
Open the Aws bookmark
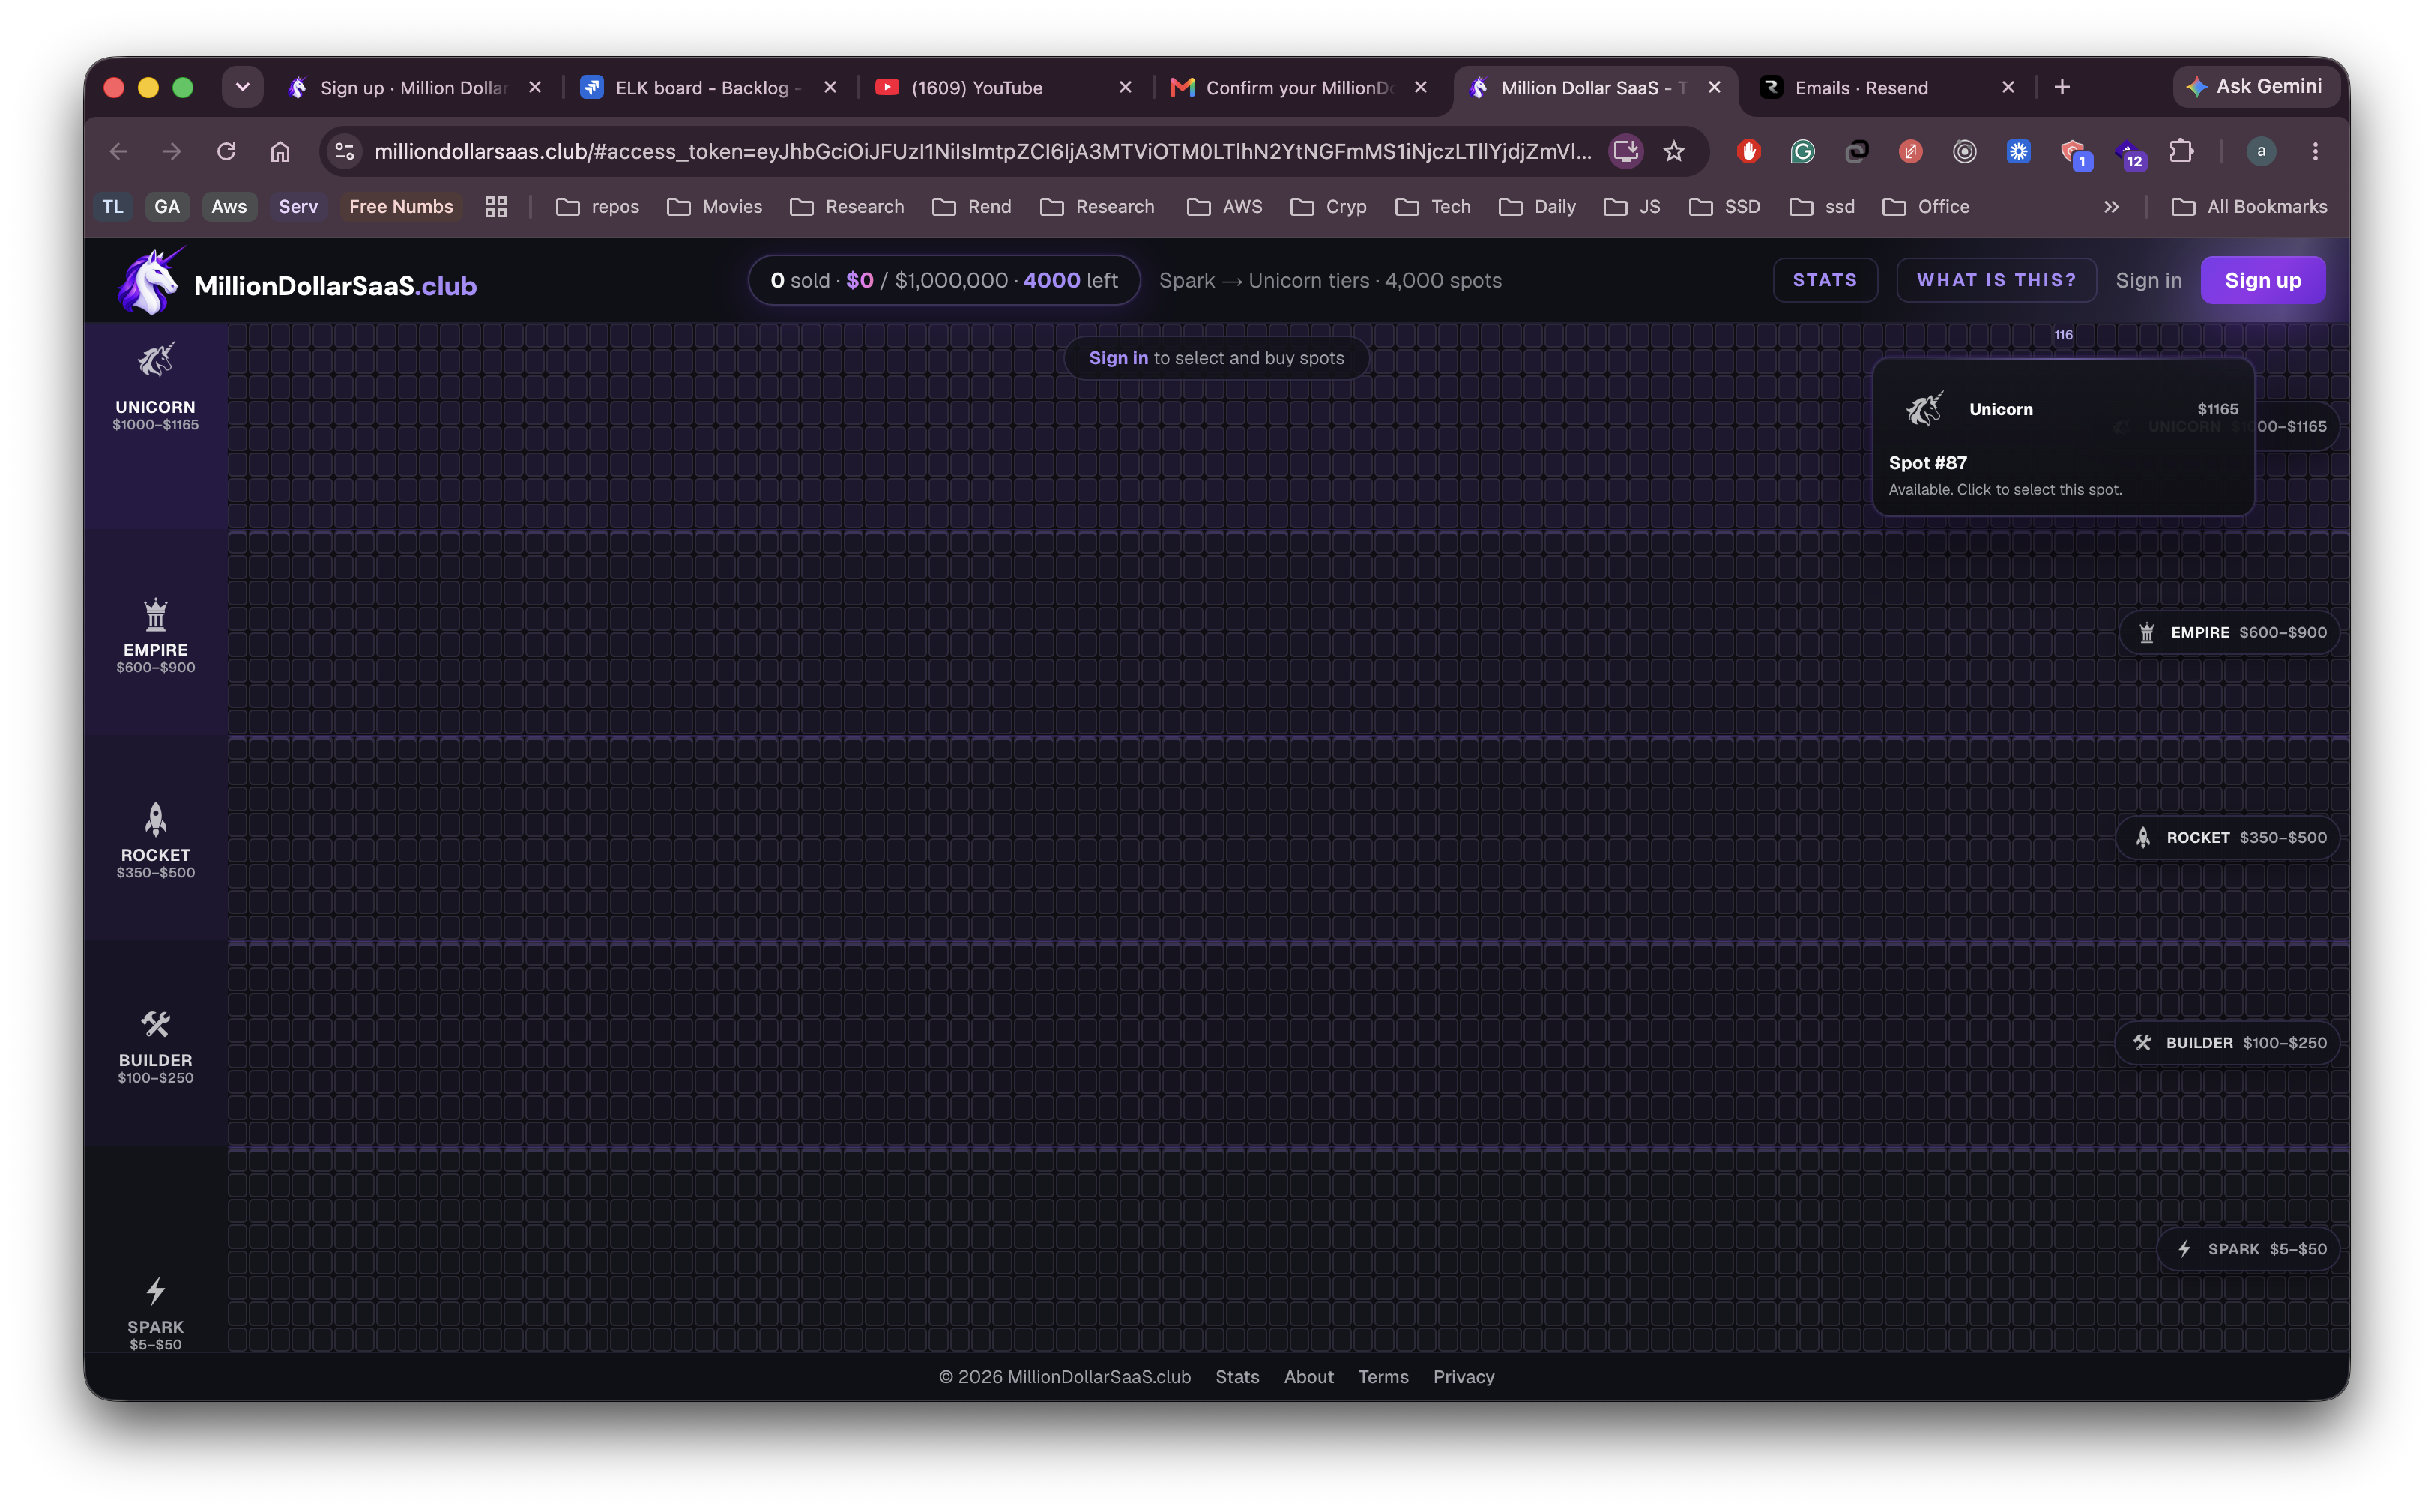229,207
